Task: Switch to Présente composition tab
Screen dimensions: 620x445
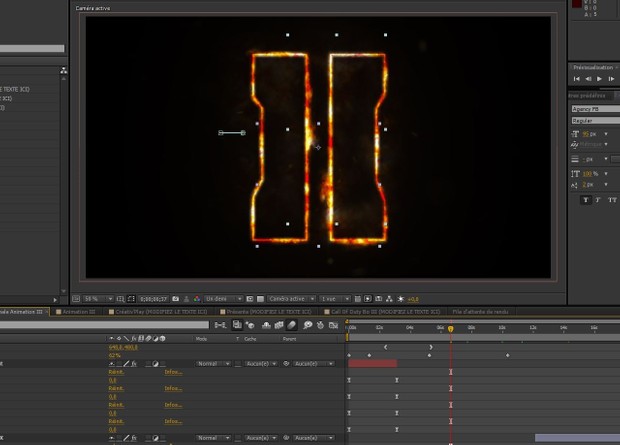Action: 266,312
